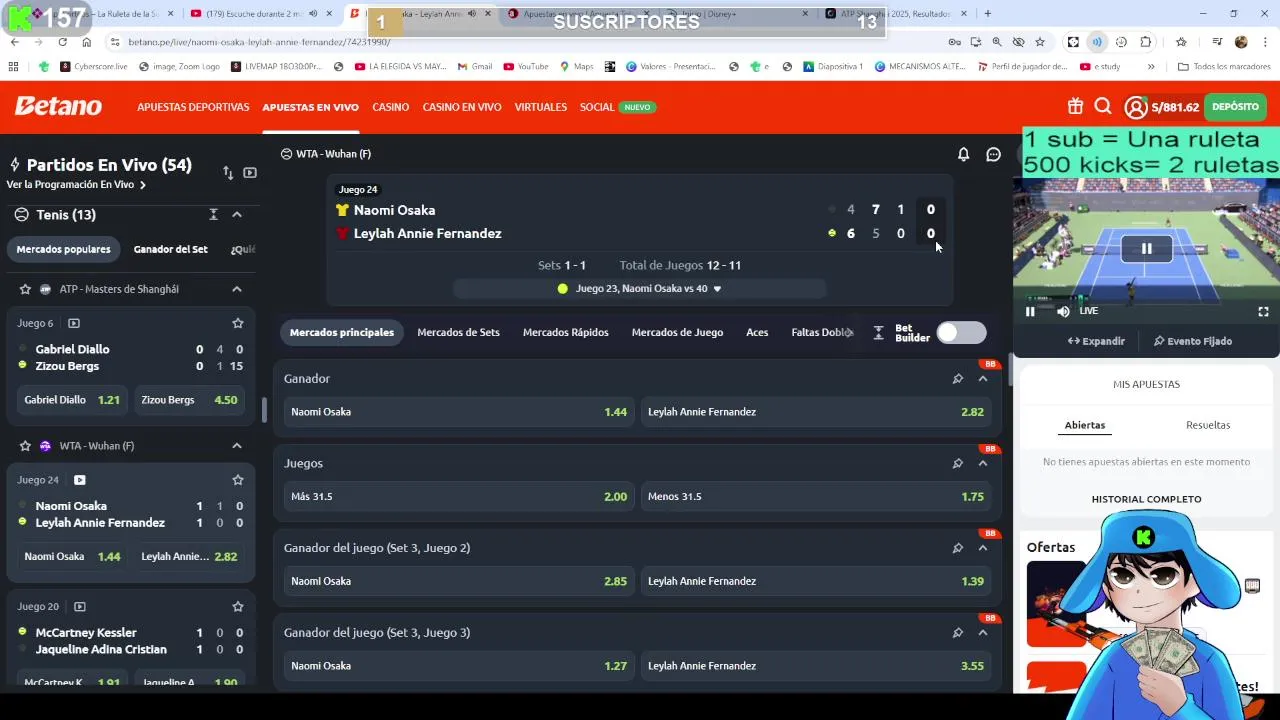Collapse Ganador del juego (Set 3, Juego 2)
This screenshot has height=720, width=1280.
(983, 548)
